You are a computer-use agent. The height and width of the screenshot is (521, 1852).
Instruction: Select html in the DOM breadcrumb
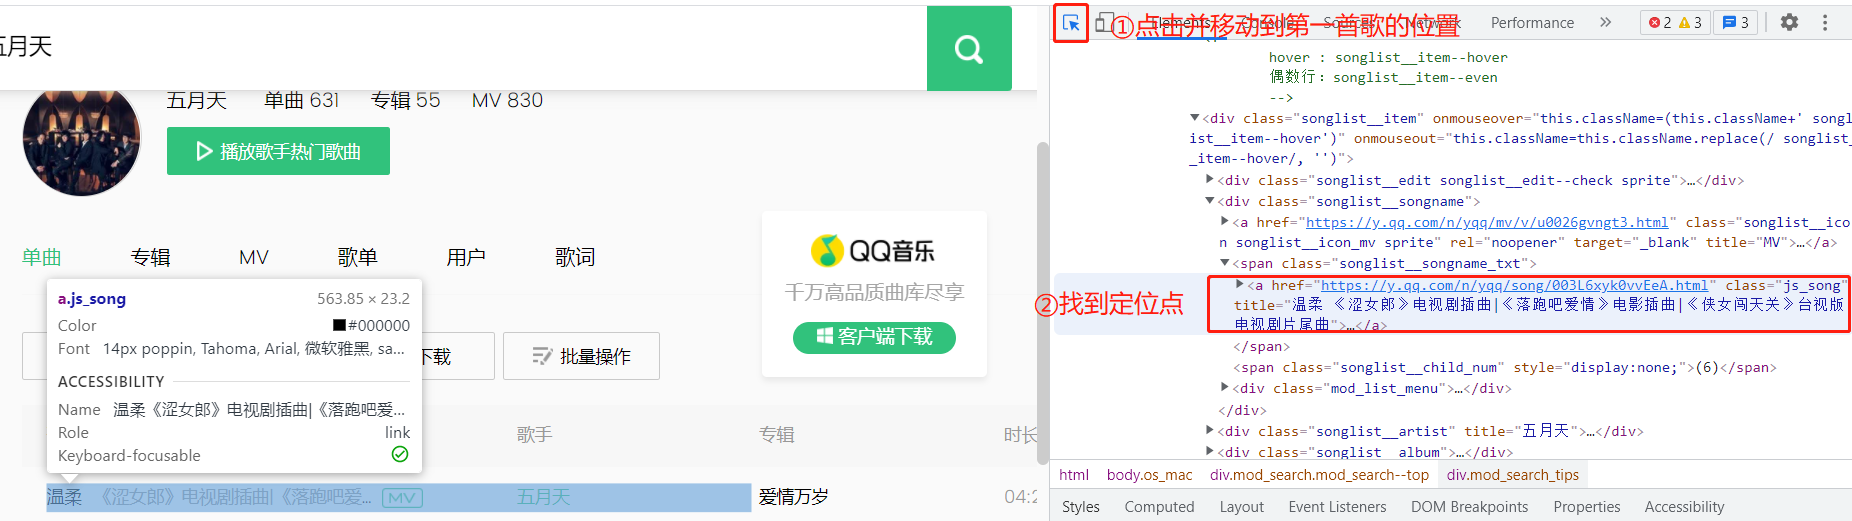[1074, 475]
